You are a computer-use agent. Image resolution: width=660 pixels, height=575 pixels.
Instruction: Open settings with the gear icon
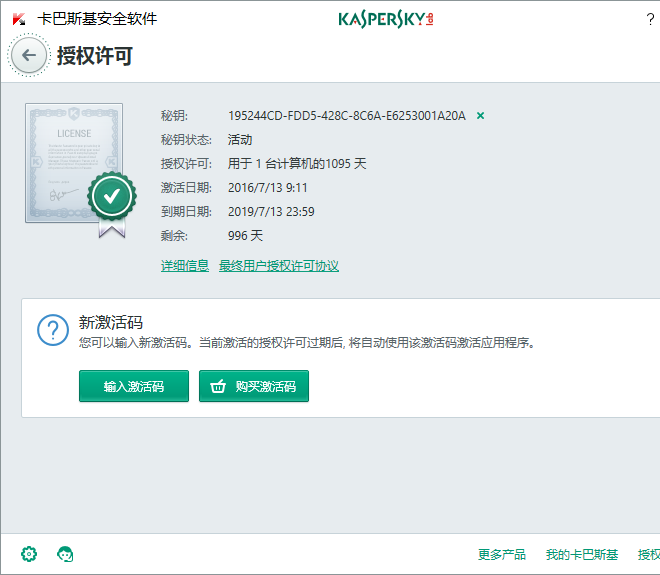point(29,554)
